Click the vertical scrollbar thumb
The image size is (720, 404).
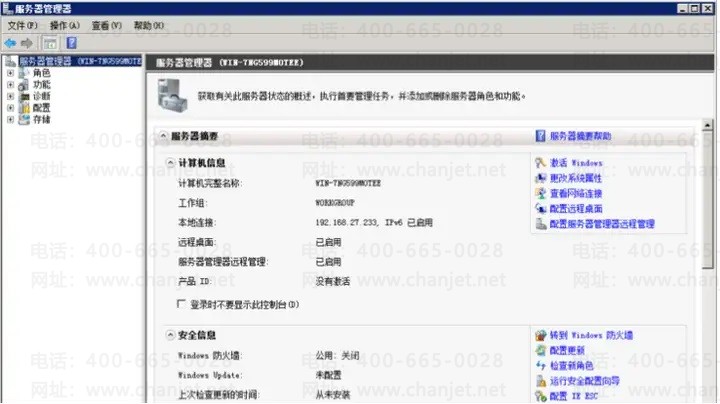click(708, 200)
